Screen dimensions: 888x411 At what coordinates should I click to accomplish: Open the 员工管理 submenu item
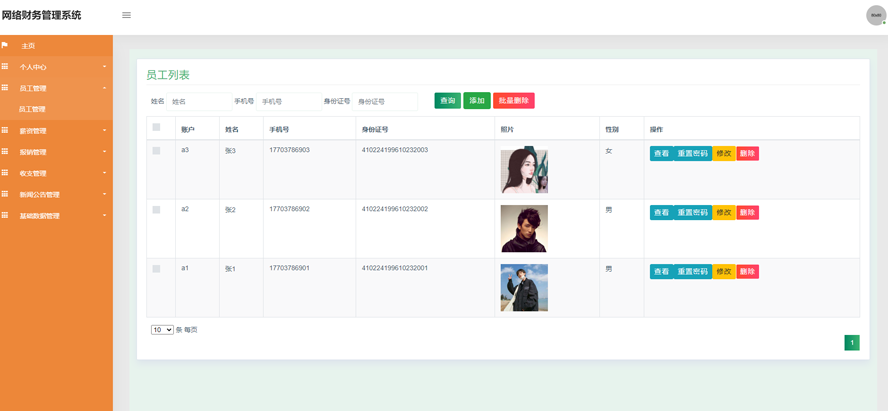click(32, 109)
